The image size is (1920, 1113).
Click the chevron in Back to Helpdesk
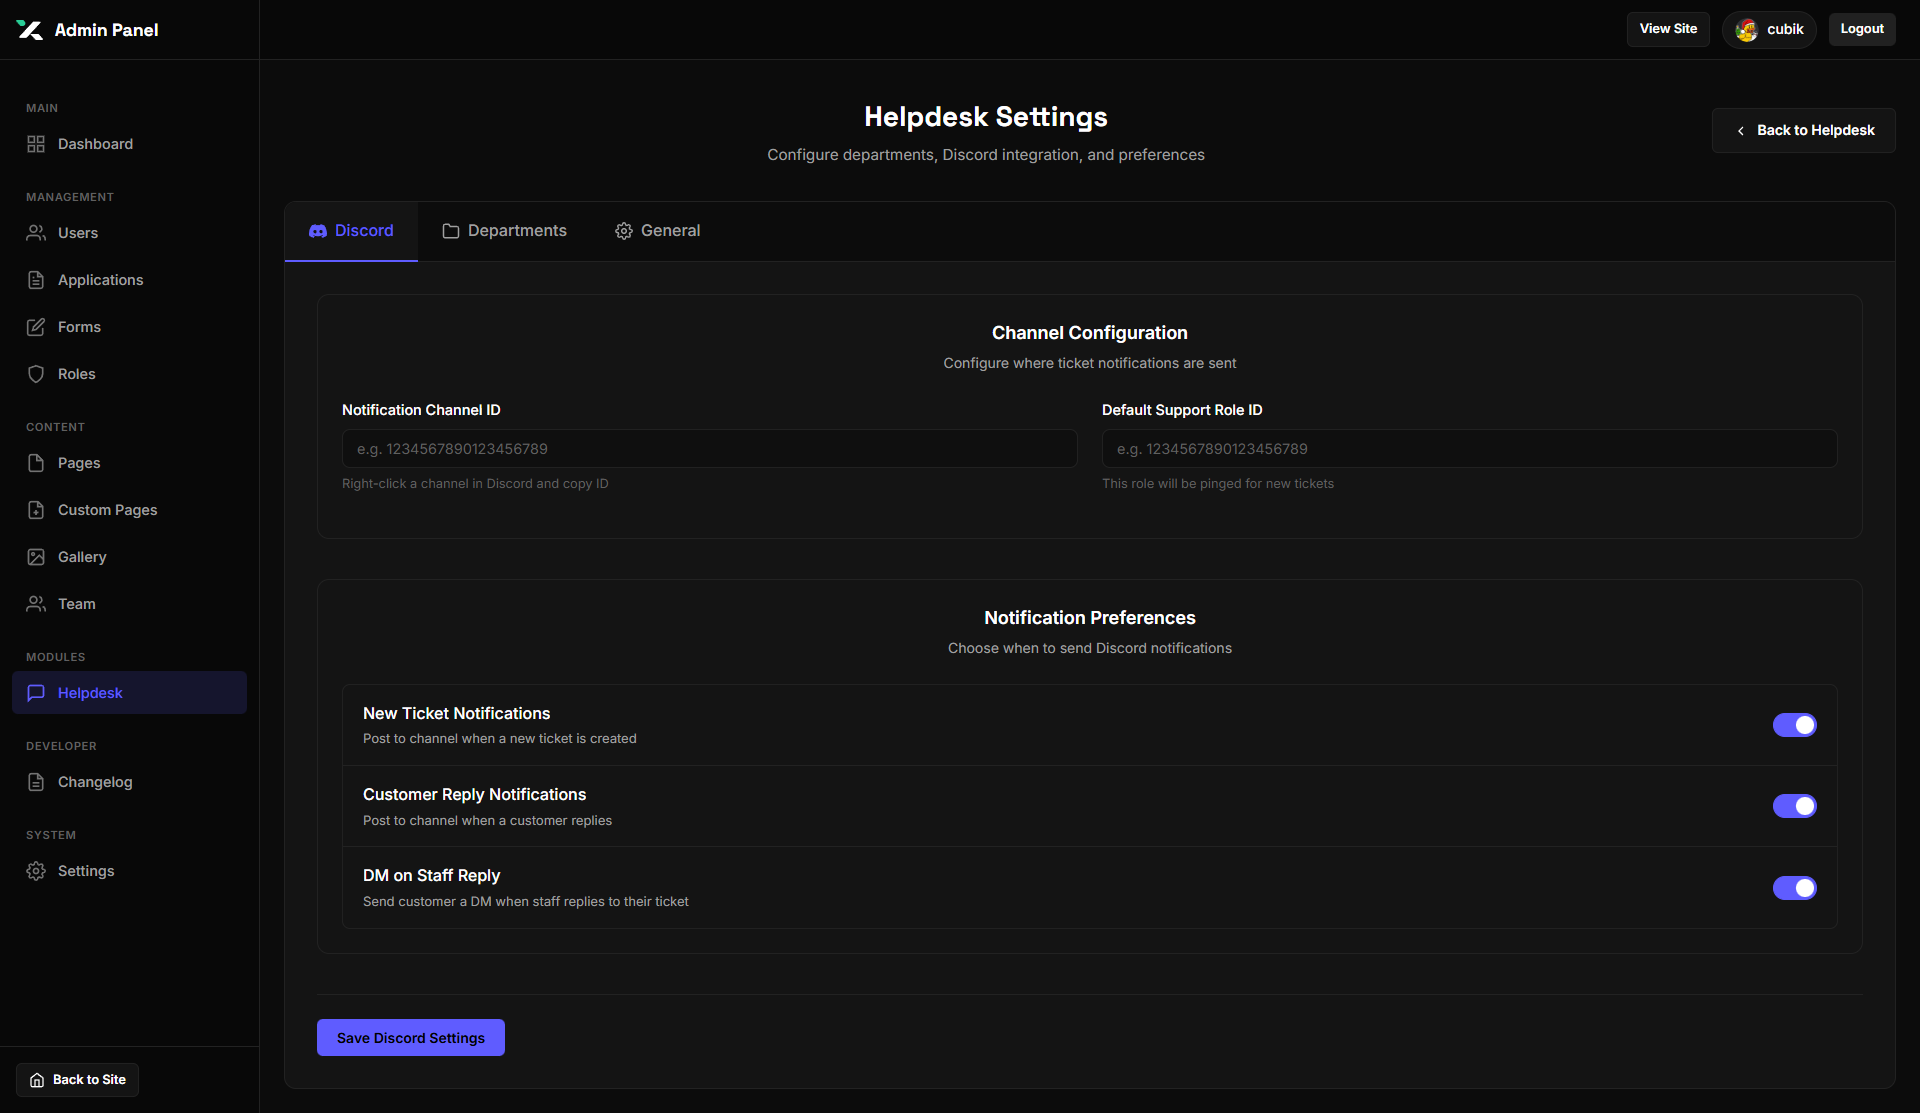pos(1741,131)
